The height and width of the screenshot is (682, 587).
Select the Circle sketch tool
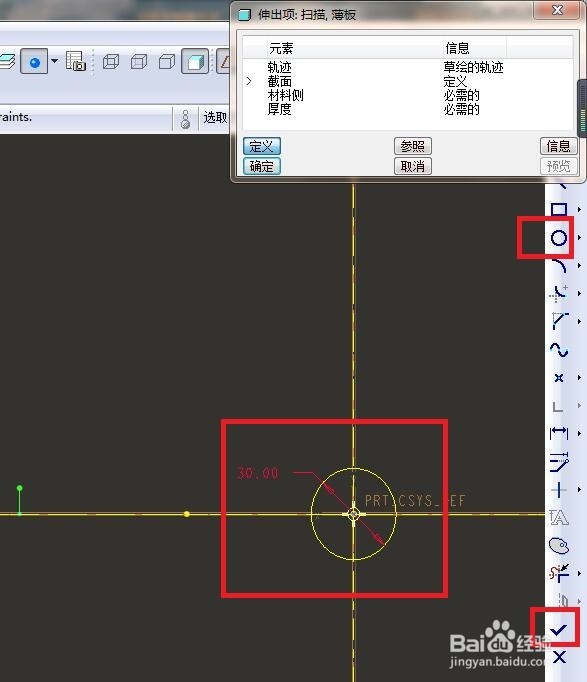[559, 237]
